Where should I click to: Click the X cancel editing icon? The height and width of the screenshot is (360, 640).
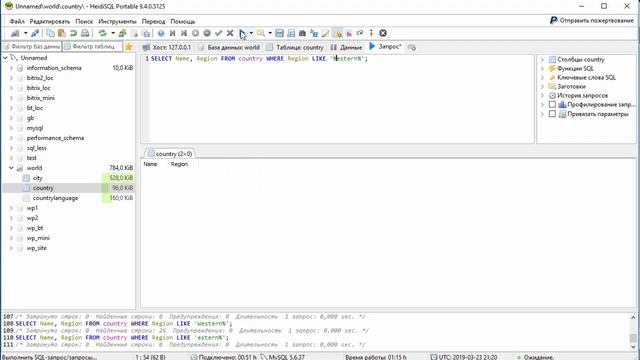click(230, 33)
